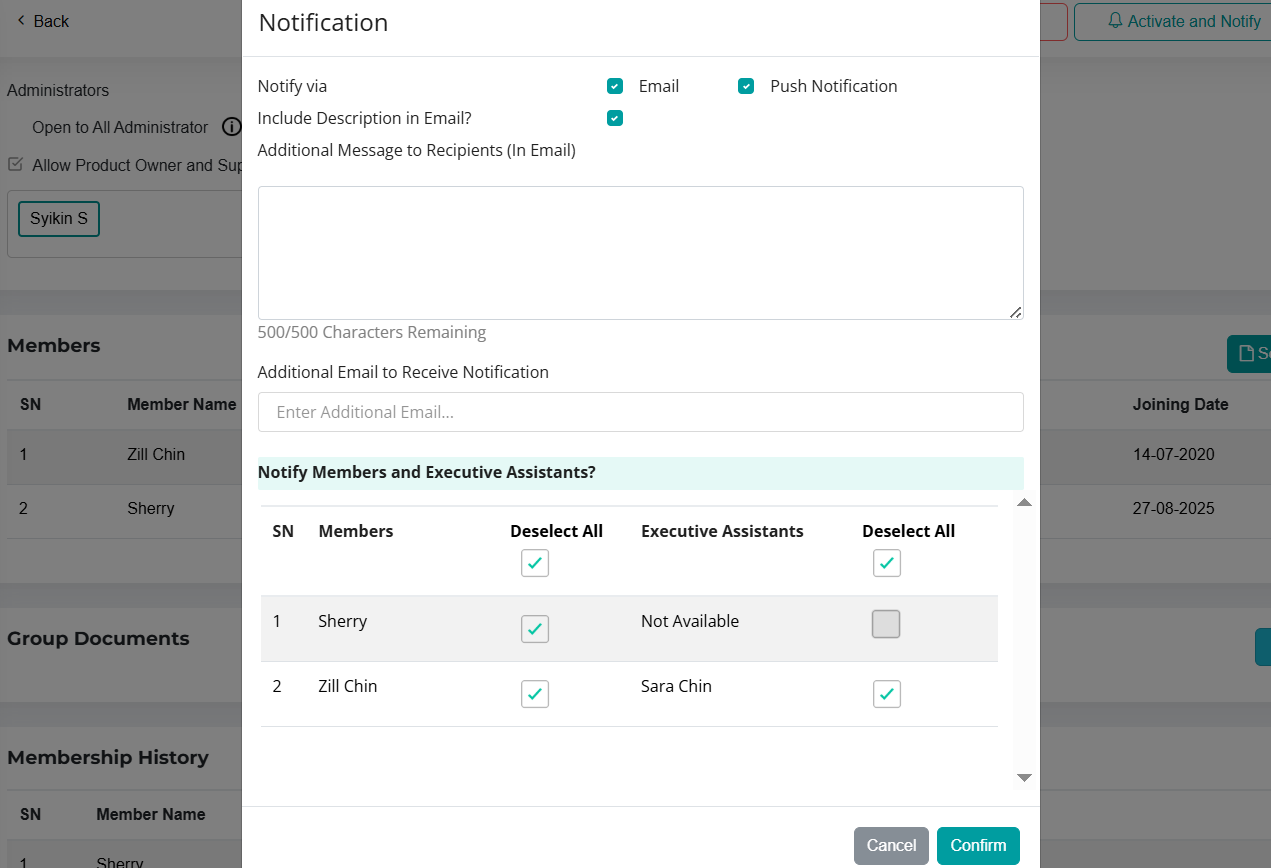Click the Syikin S administrator tag
Screen dimensions: 1271x868
(x=59, y=219)
